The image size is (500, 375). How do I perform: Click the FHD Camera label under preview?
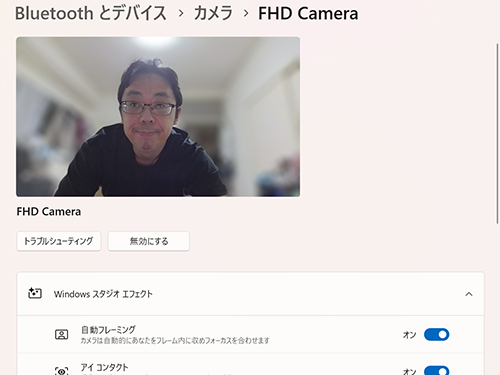(x=49, y=212)
